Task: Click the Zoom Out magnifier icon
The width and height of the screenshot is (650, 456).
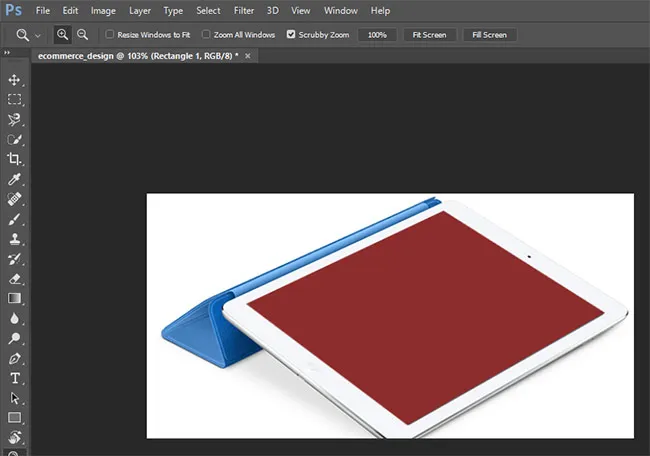Action: [x=83, y=34]
